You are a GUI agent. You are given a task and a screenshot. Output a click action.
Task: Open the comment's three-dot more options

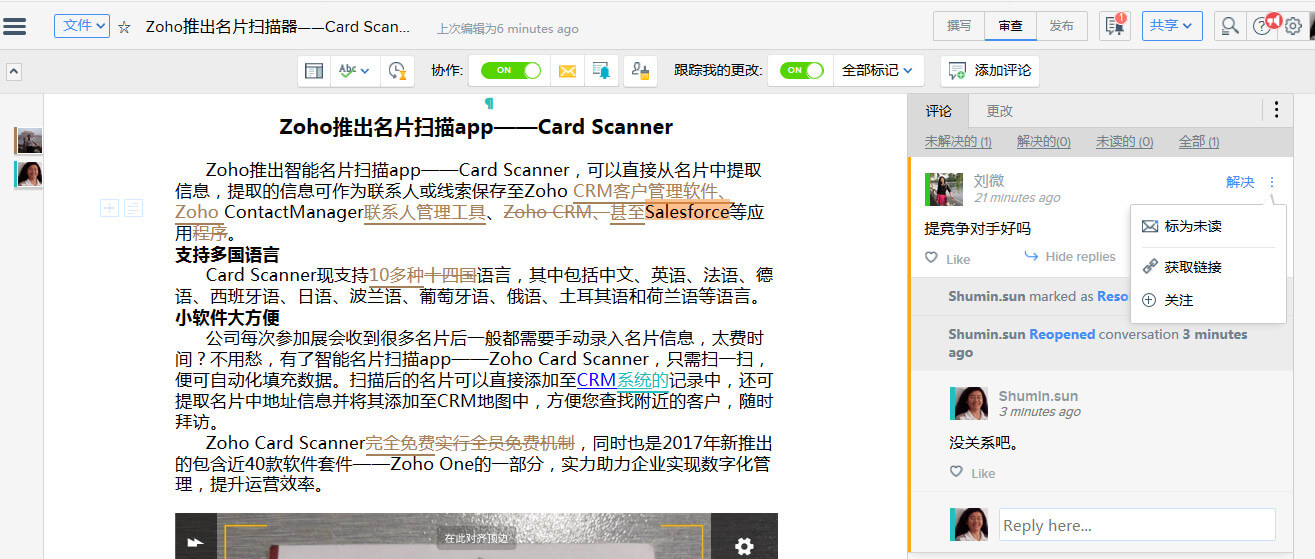coord(1272,182)
